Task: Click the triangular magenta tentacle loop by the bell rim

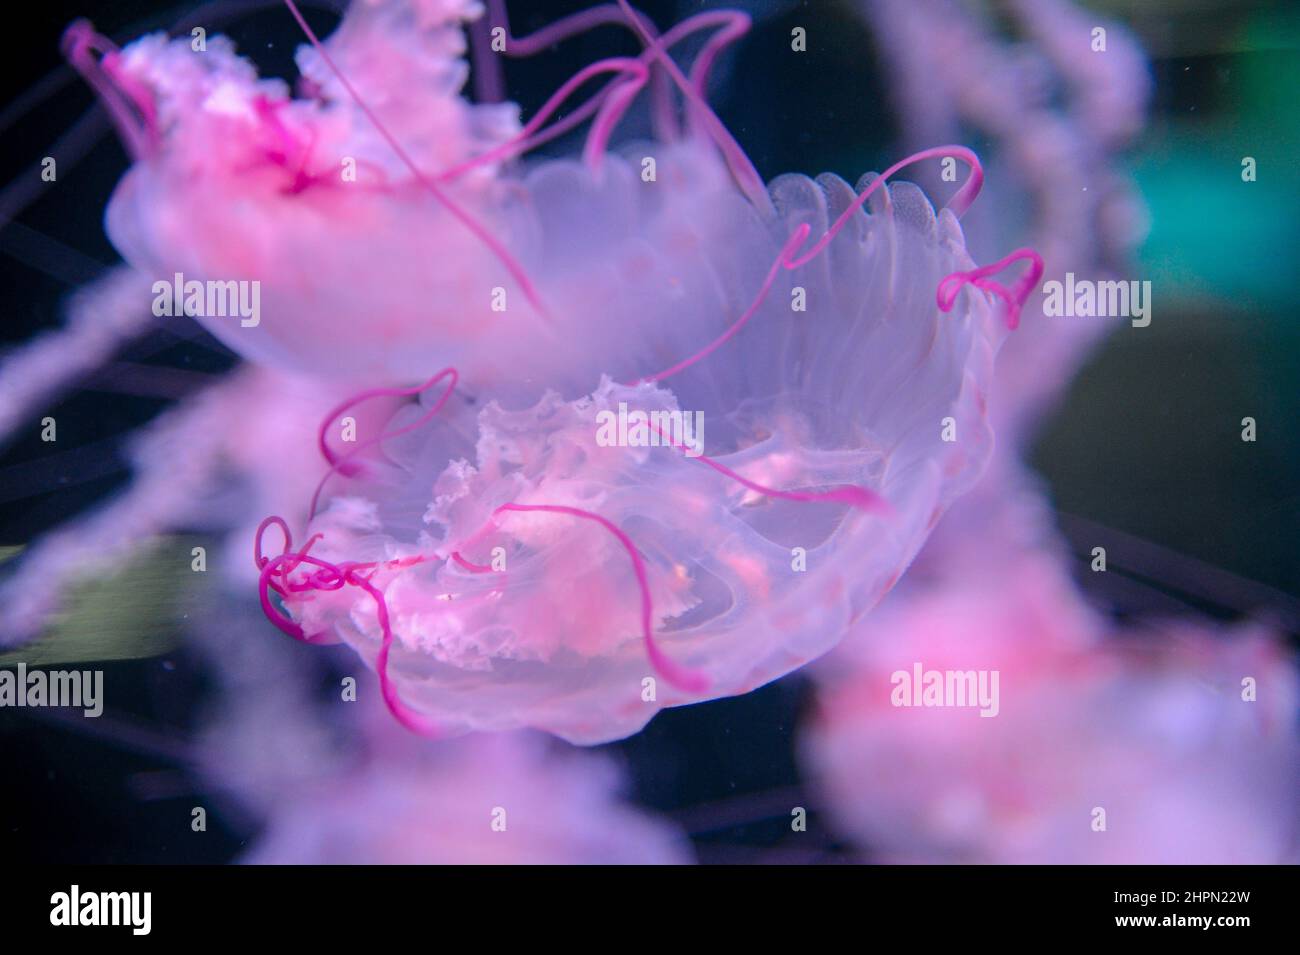Action: tap(990, 285)
